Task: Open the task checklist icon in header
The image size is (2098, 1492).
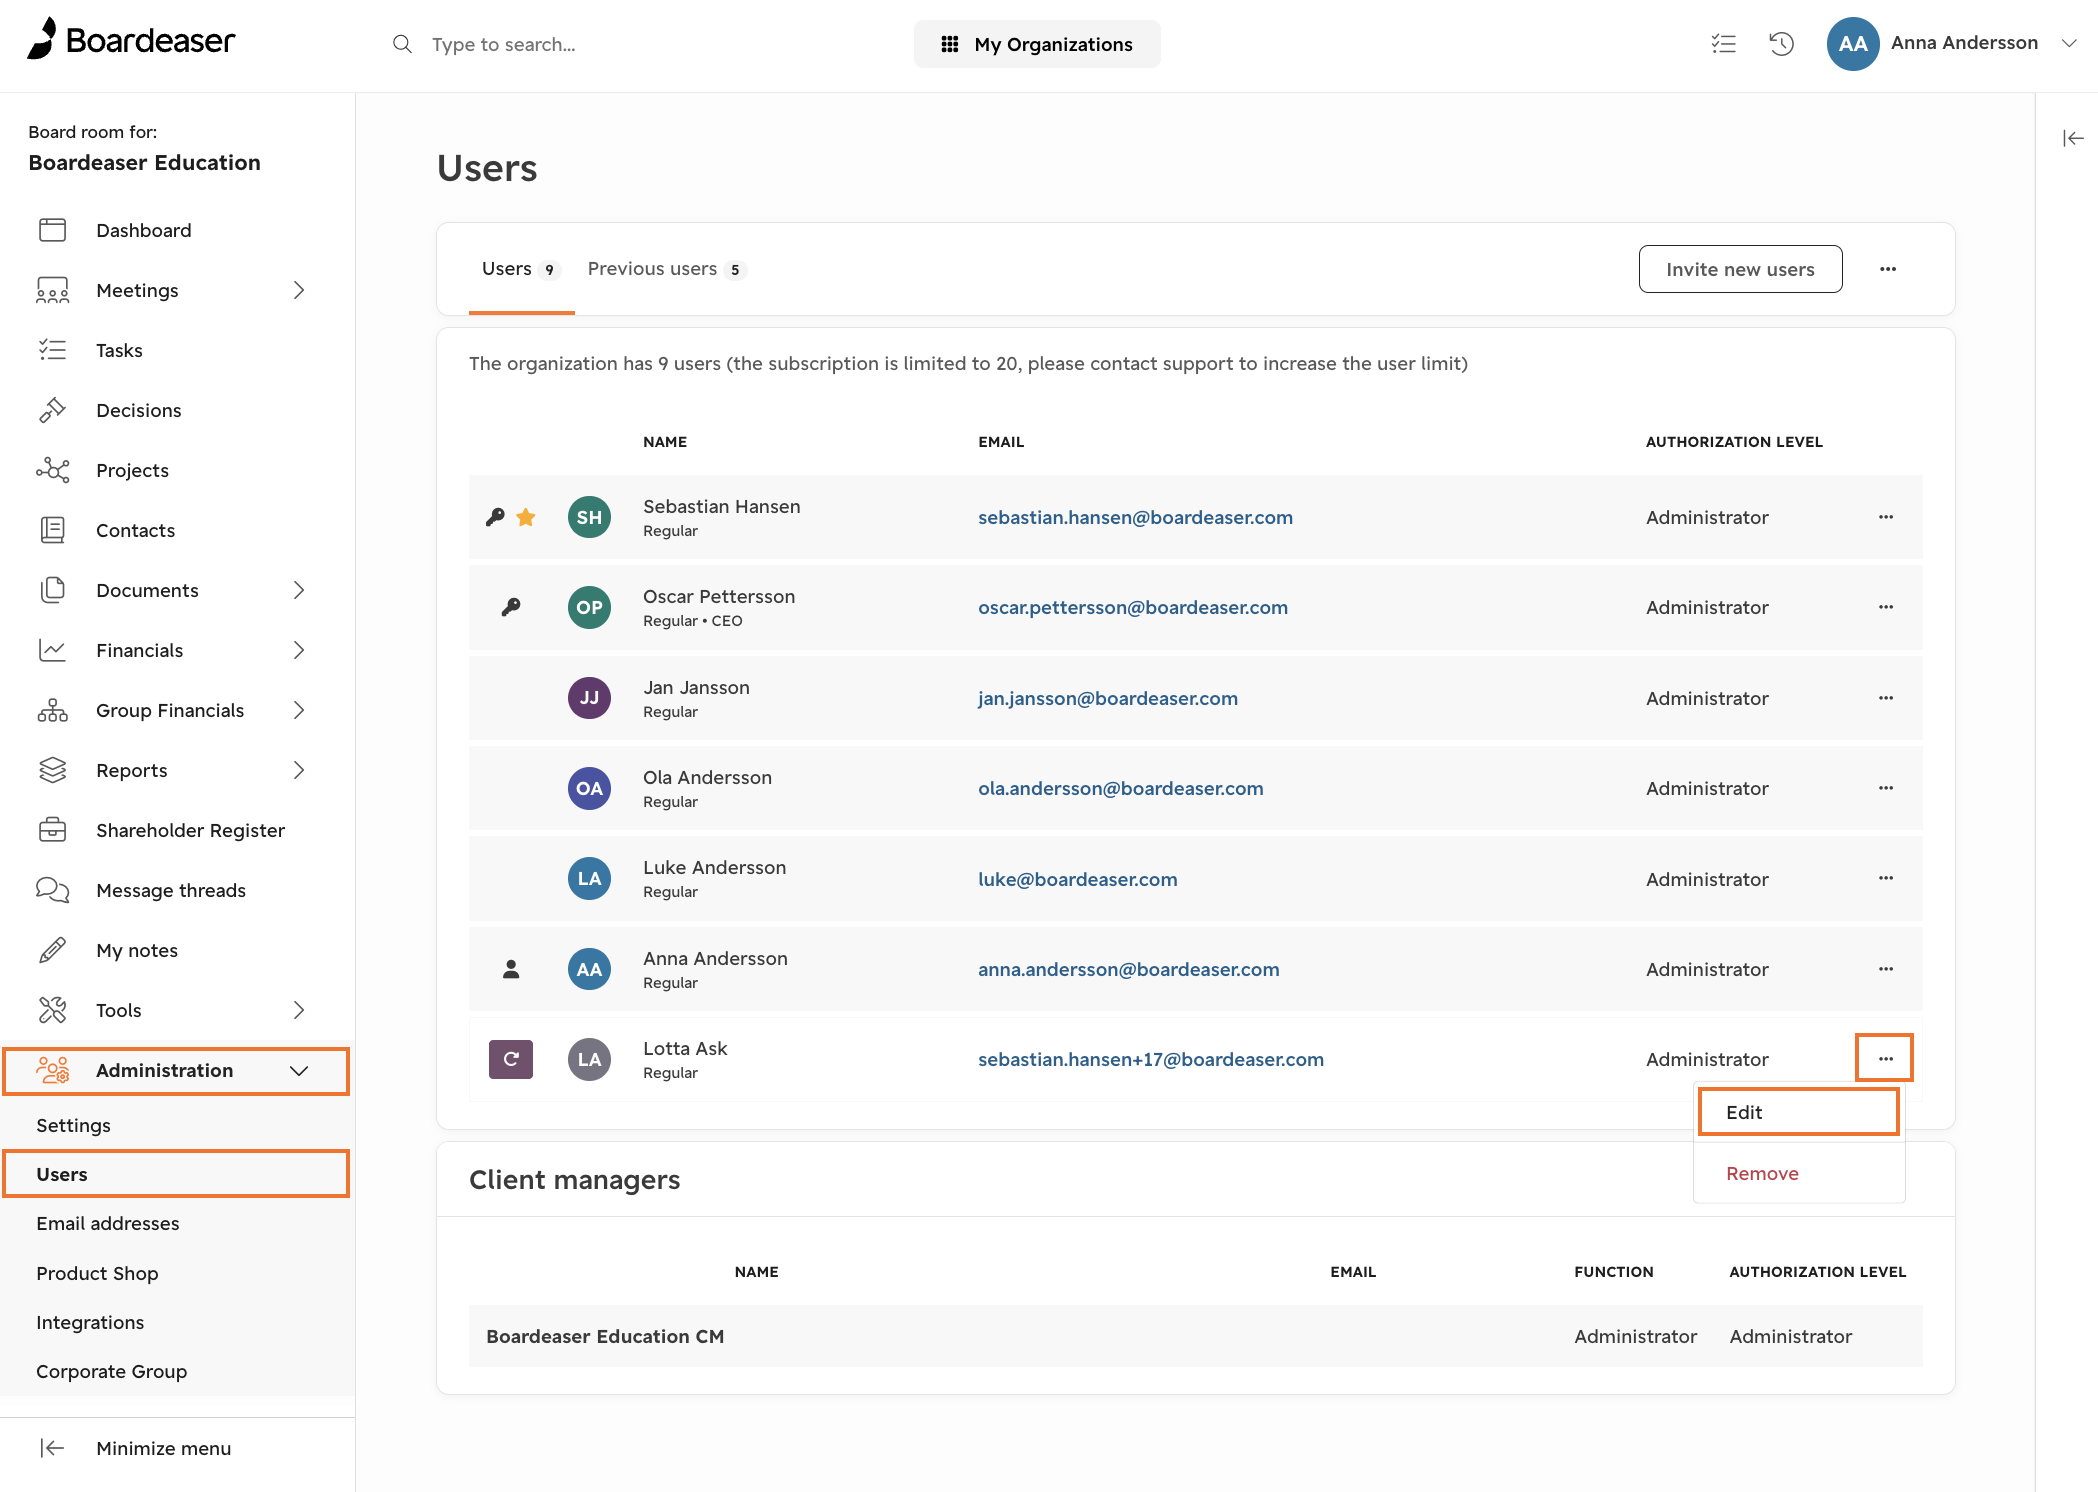Action: (1723, 43)
